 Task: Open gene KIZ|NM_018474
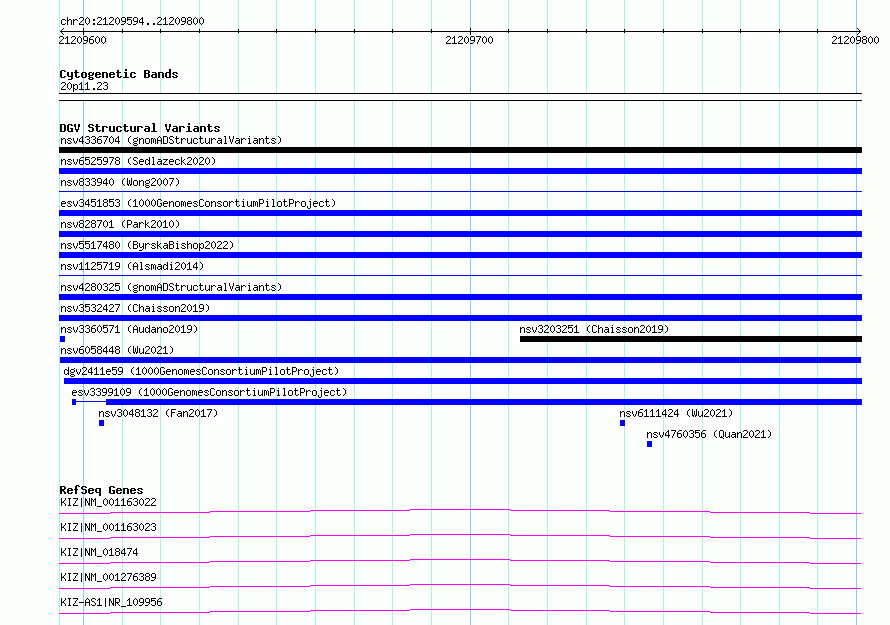[x=99, y=552]
